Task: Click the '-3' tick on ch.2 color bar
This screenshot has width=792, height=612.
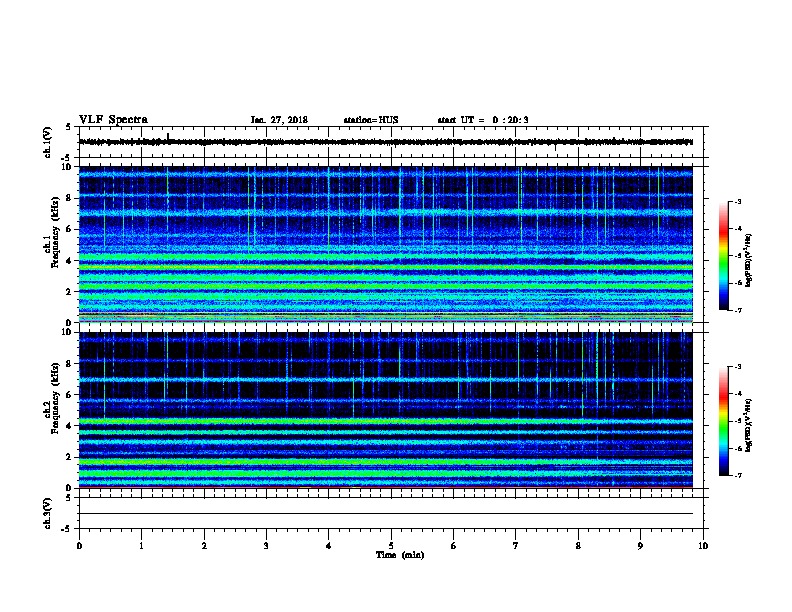Action: pos(737,367)
